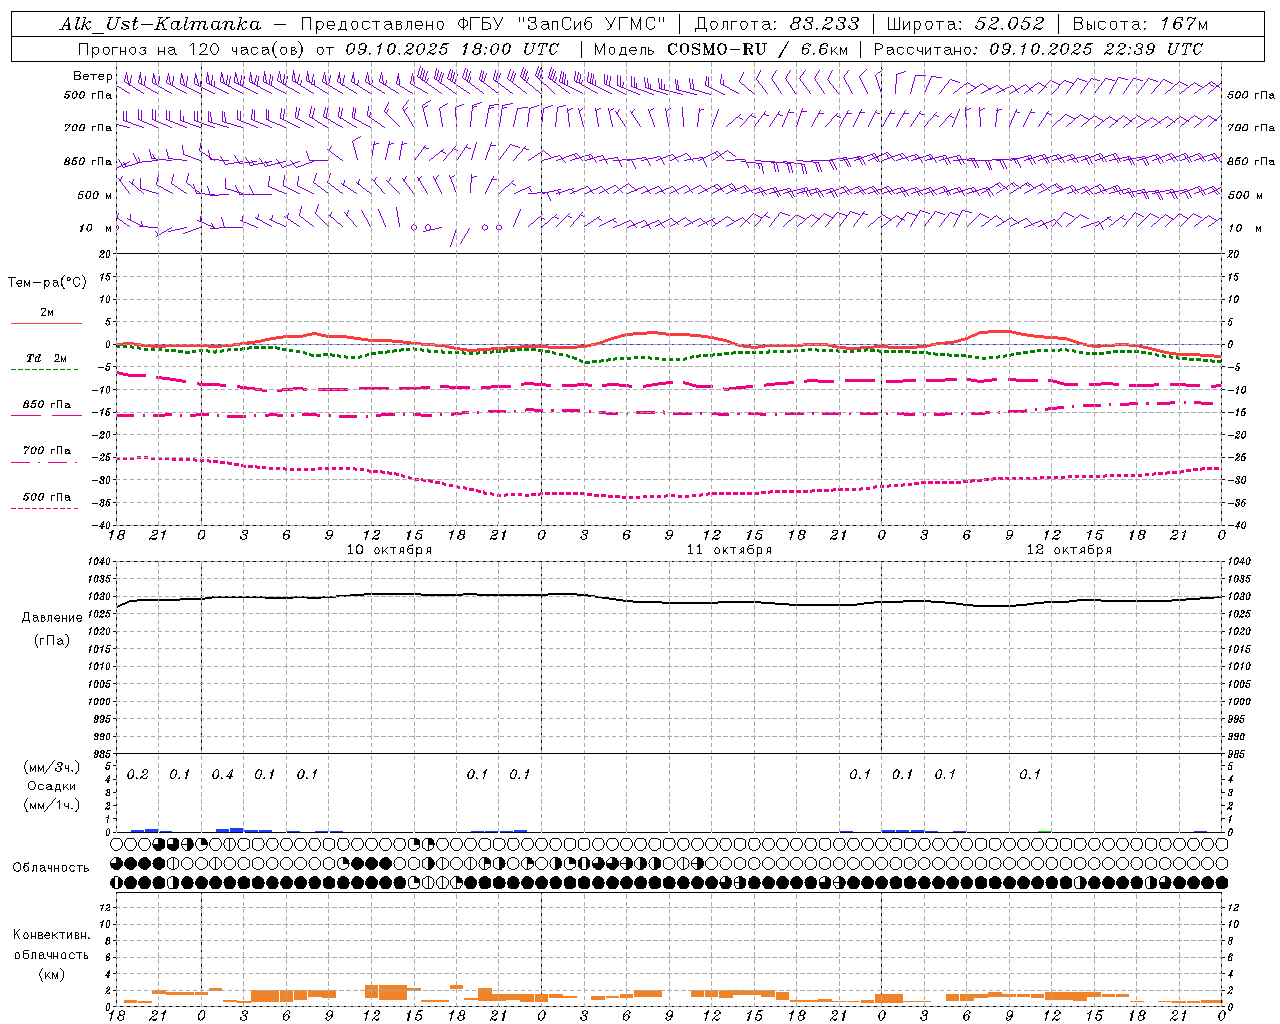Click the Осадки panel label
1280x1024 pixels.
click(52, 786)
